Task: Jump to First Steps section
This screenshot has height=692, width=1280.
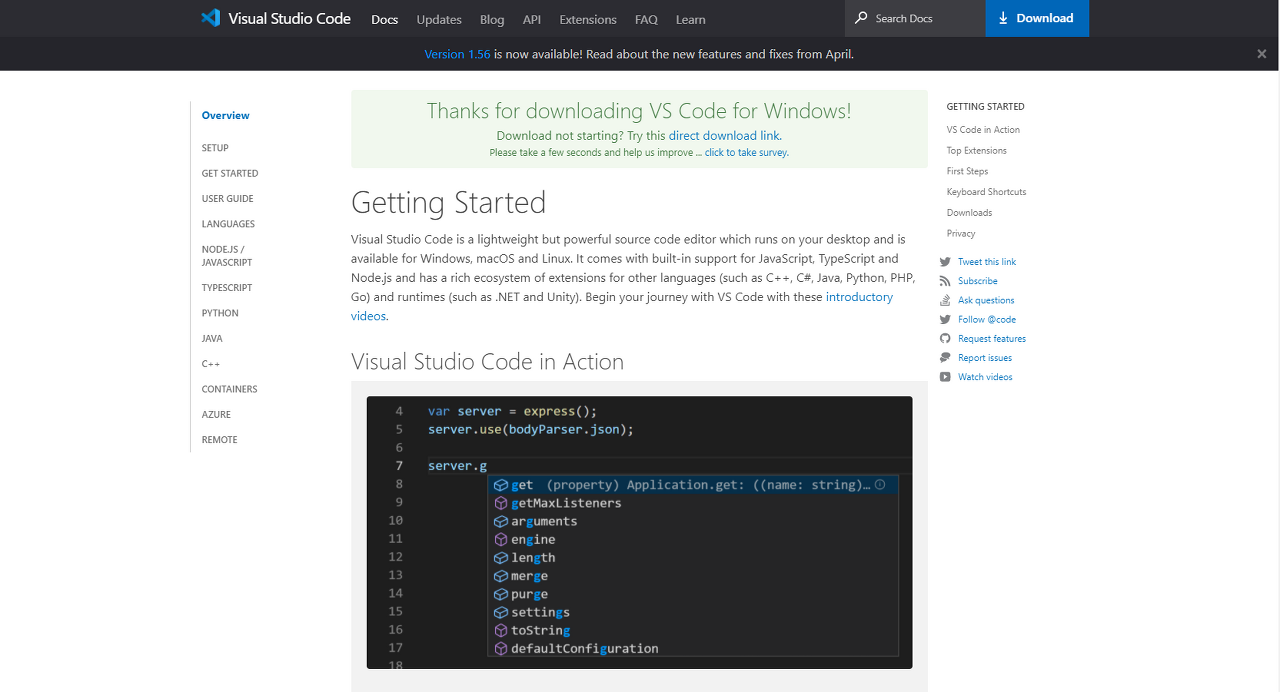Action: coord(967,171)
